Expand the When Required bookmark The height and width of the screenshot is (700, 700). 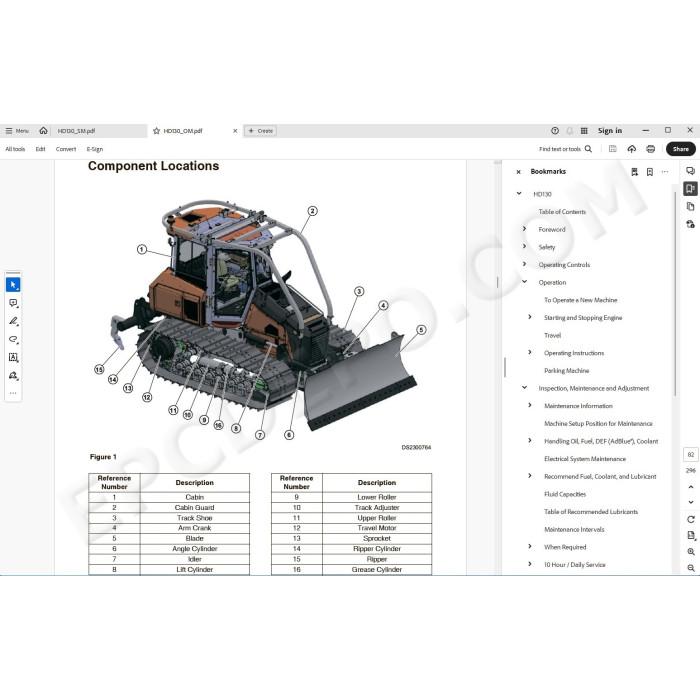[x=530, y=546]
